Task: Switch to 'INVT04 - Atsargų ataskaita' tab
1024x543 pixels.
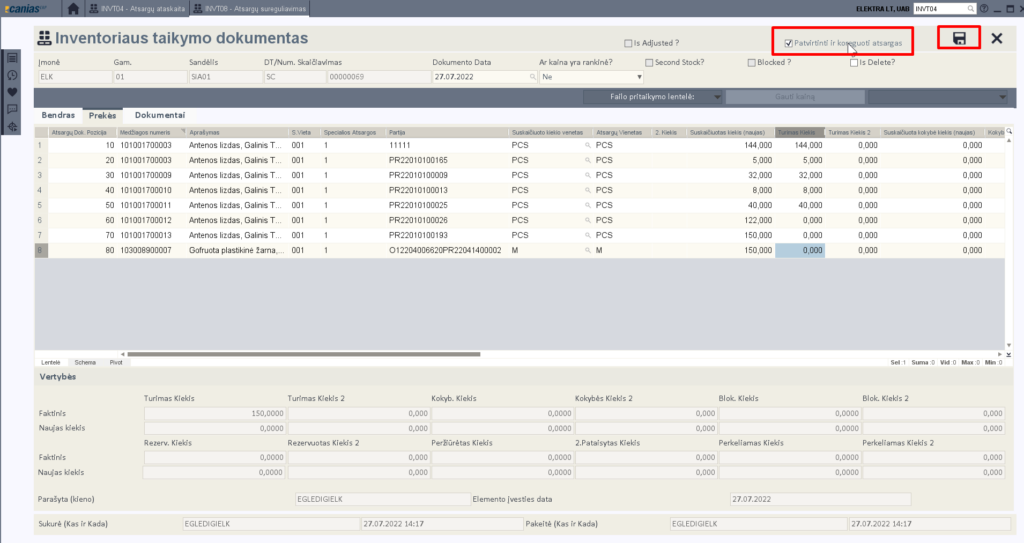Action: click(140, 9)
